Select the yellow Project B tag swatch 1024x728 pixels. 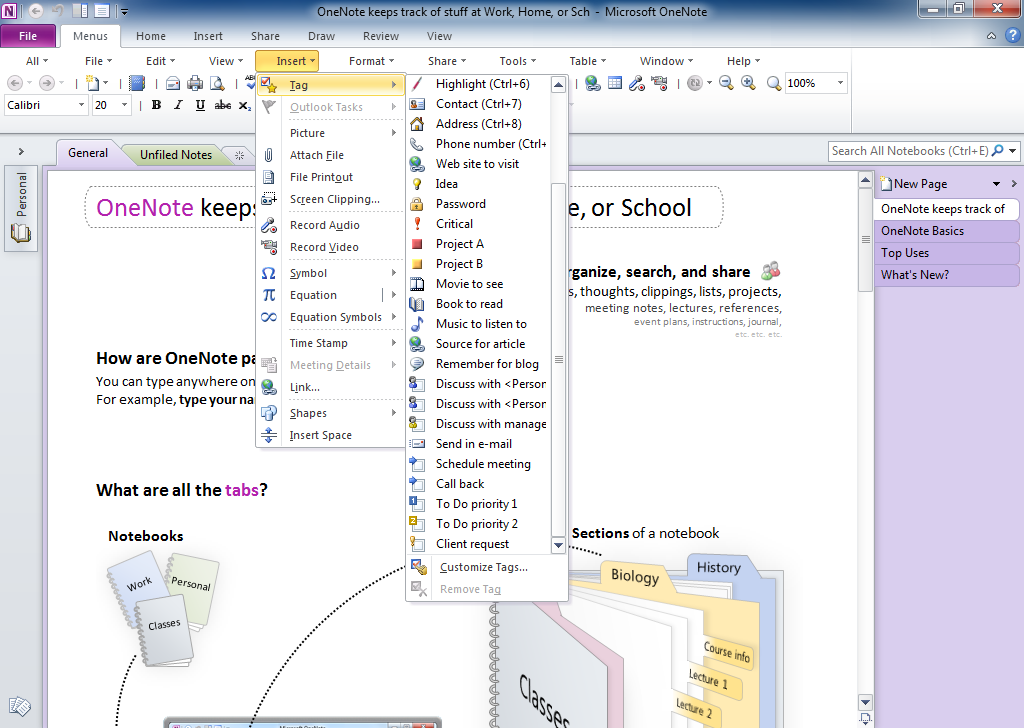(417, 264)
